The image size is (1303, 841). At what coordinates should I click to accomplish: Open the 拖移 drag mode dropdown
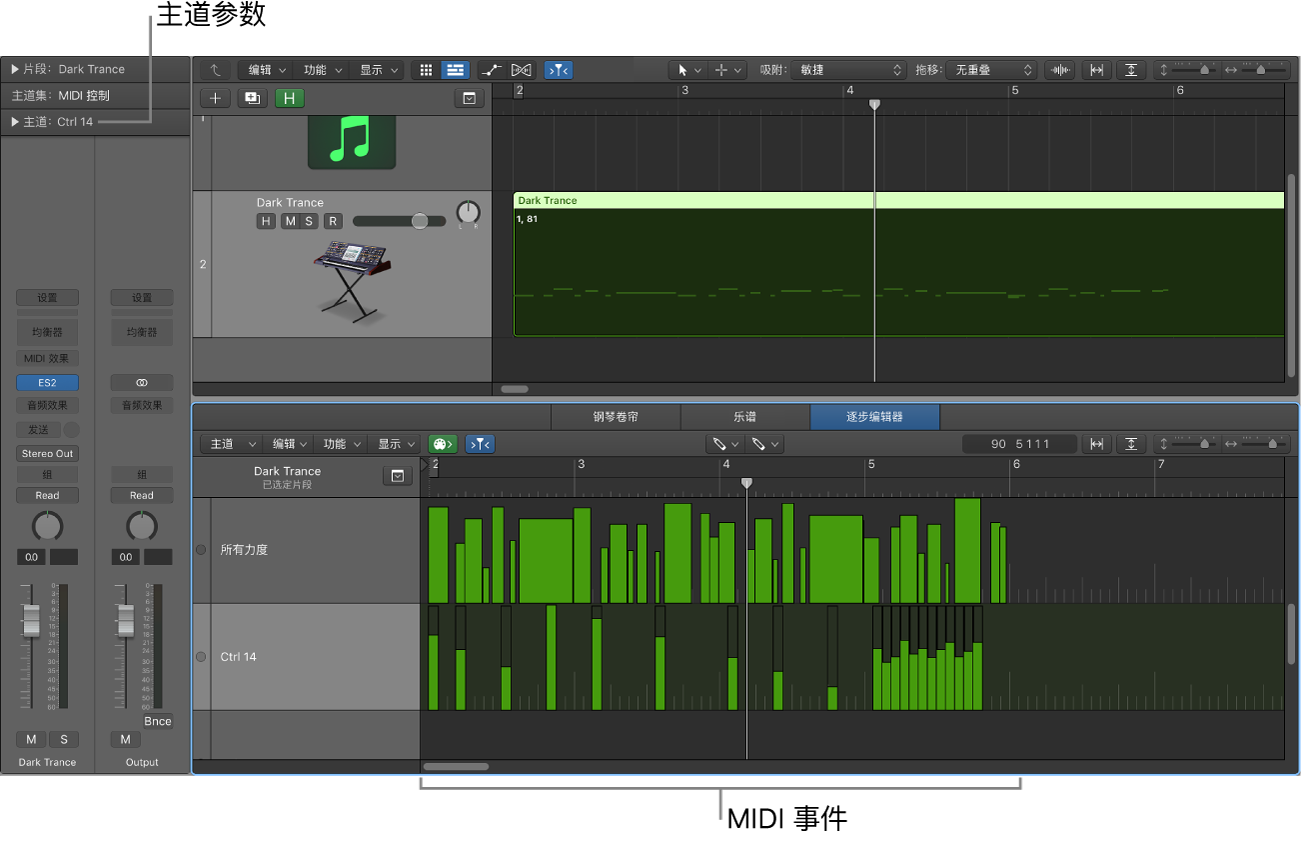pos(991,70)
